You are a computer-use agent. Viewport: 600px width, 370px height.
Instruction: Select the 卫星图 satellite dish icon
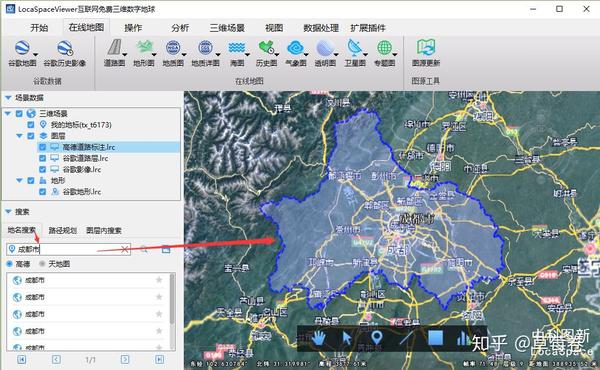pyautogui.click(x=355, y=47)
